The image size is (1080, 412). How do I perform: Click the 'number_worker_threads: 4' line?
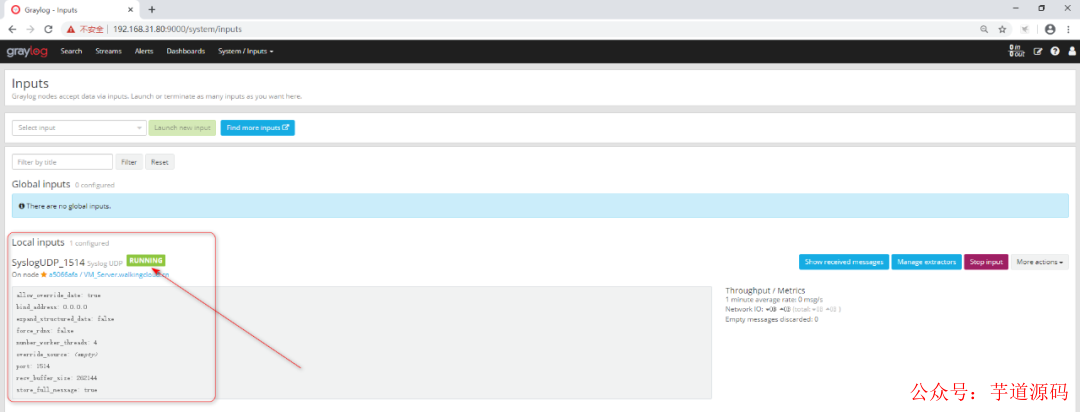(57, 342)
